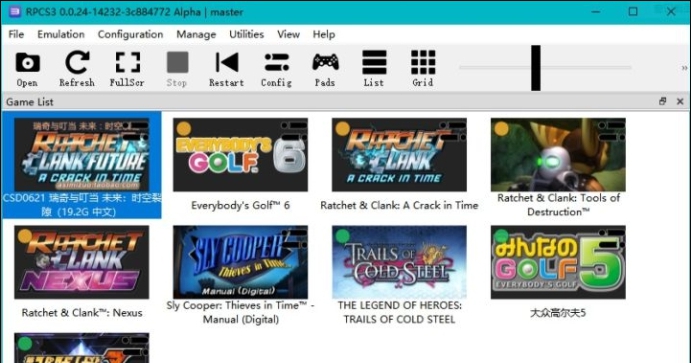Image resolution: width=691 pixels, height=363 pixels.
Task: Select Ratchet & Clank A Crack in Time cover
Action: [x=399, y=155]
